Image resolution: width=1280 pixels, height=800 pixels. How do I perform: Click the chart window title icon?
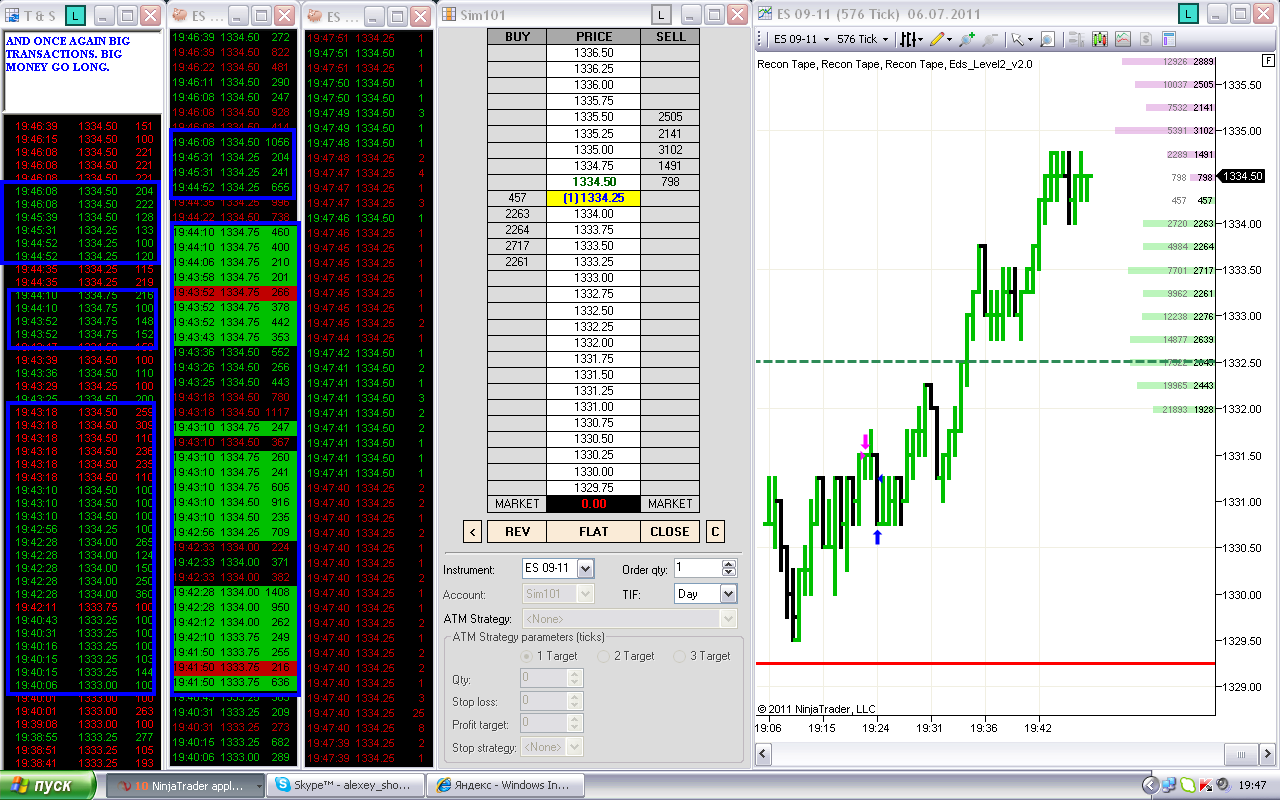click(765, 14)
